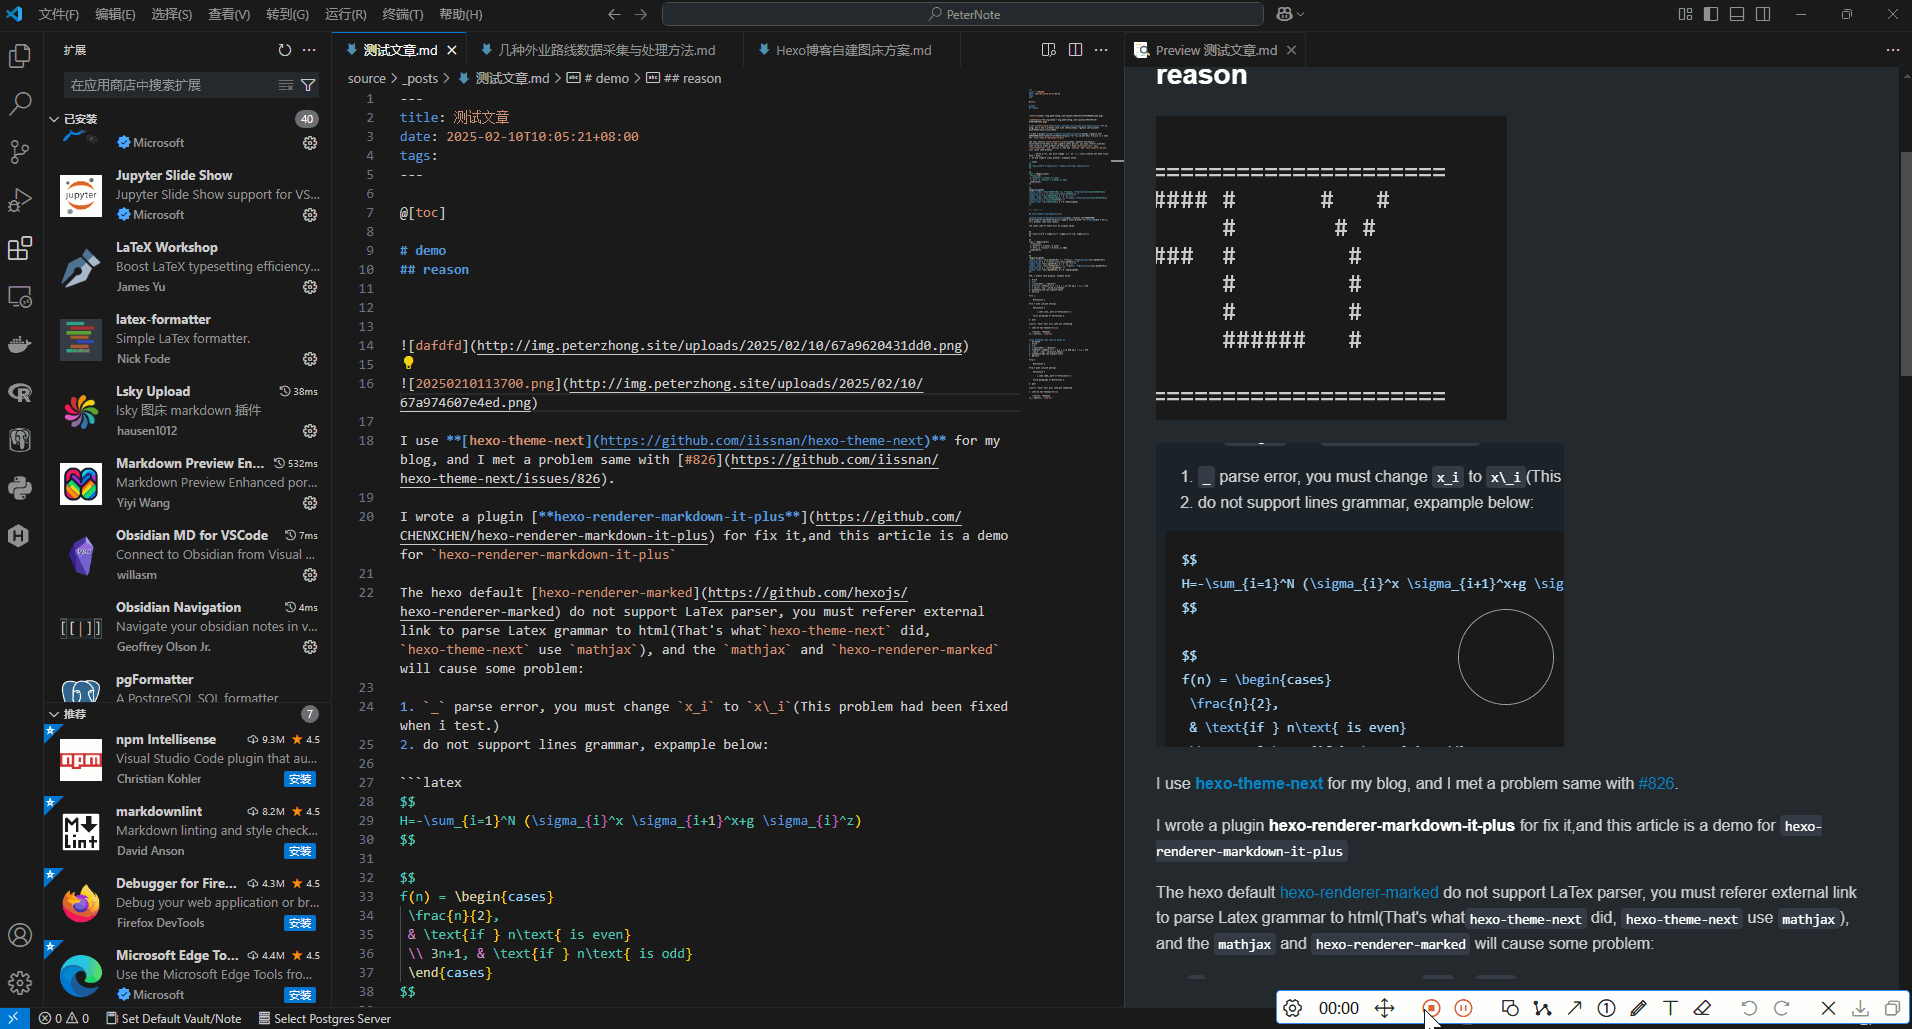Install Debugger for Firefox extension

(300, 923)
